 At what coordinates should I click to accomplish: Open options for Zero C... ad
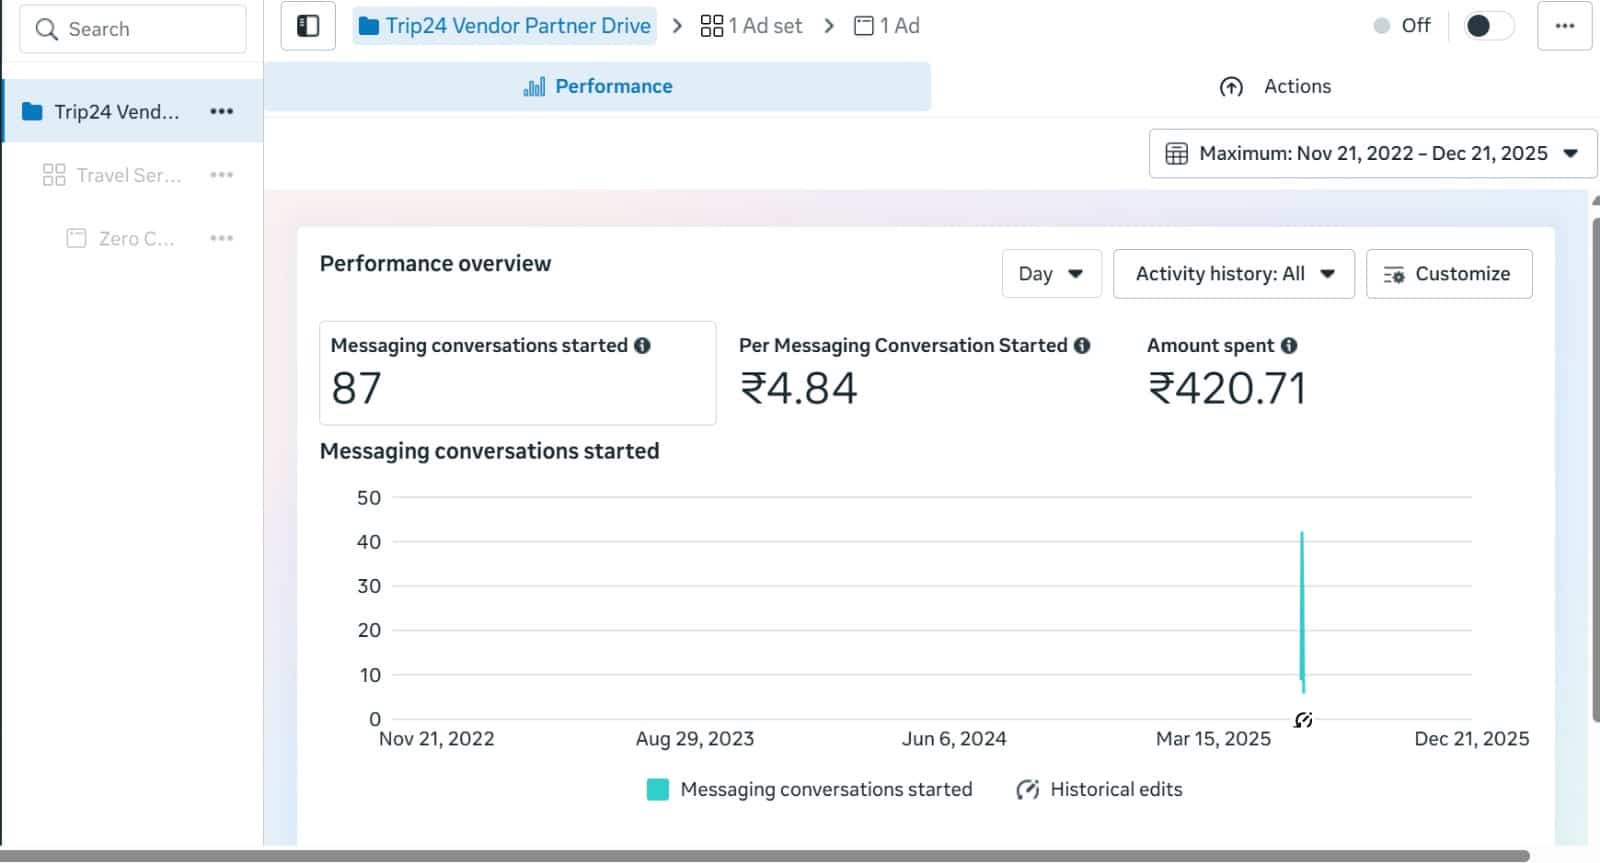point(221,238)
